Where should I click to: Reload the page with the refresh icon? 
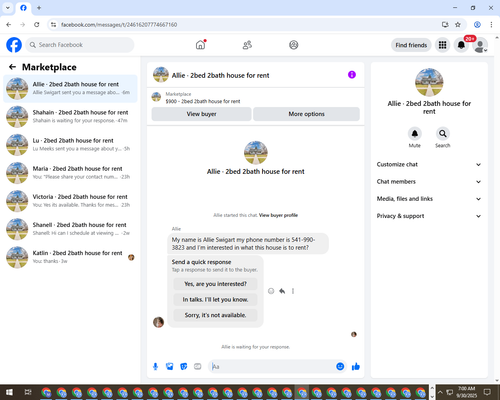point(37,25)
